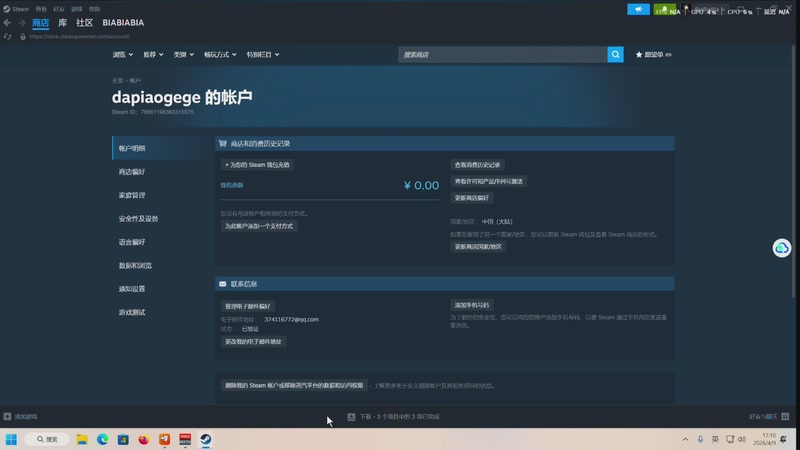Image resolution: width=800 pixels, height=450 pixels.
Task: Open the Steam menu in the top menu bar
Action: coord(20,9)
